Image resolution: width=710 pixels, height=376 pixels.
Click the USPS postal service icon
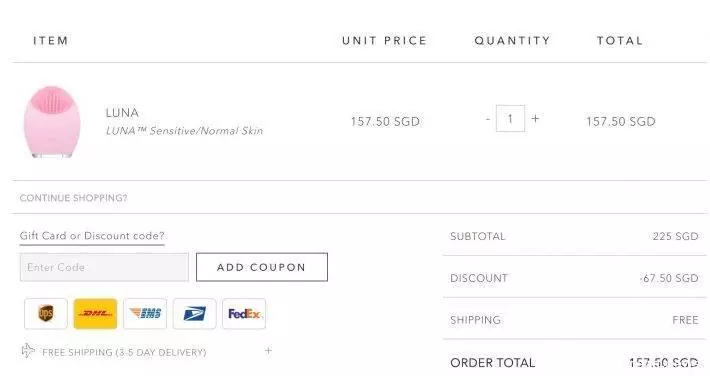(x=194, y=313)
